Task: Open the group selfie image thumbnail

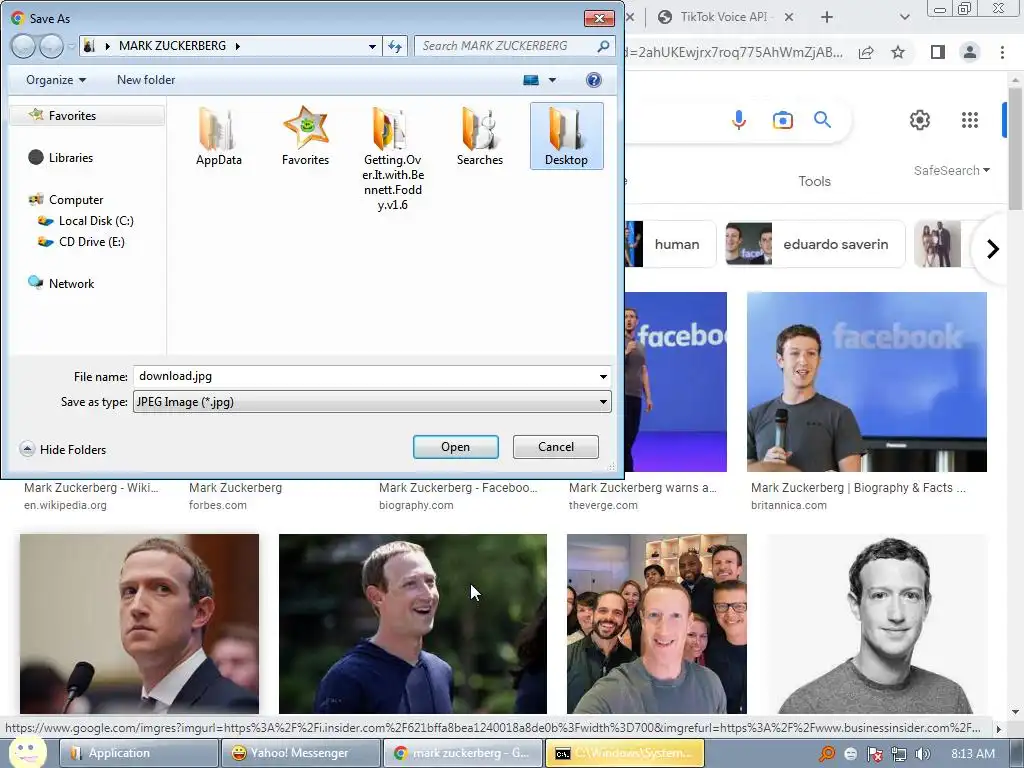Action: (x=656, y=624)
